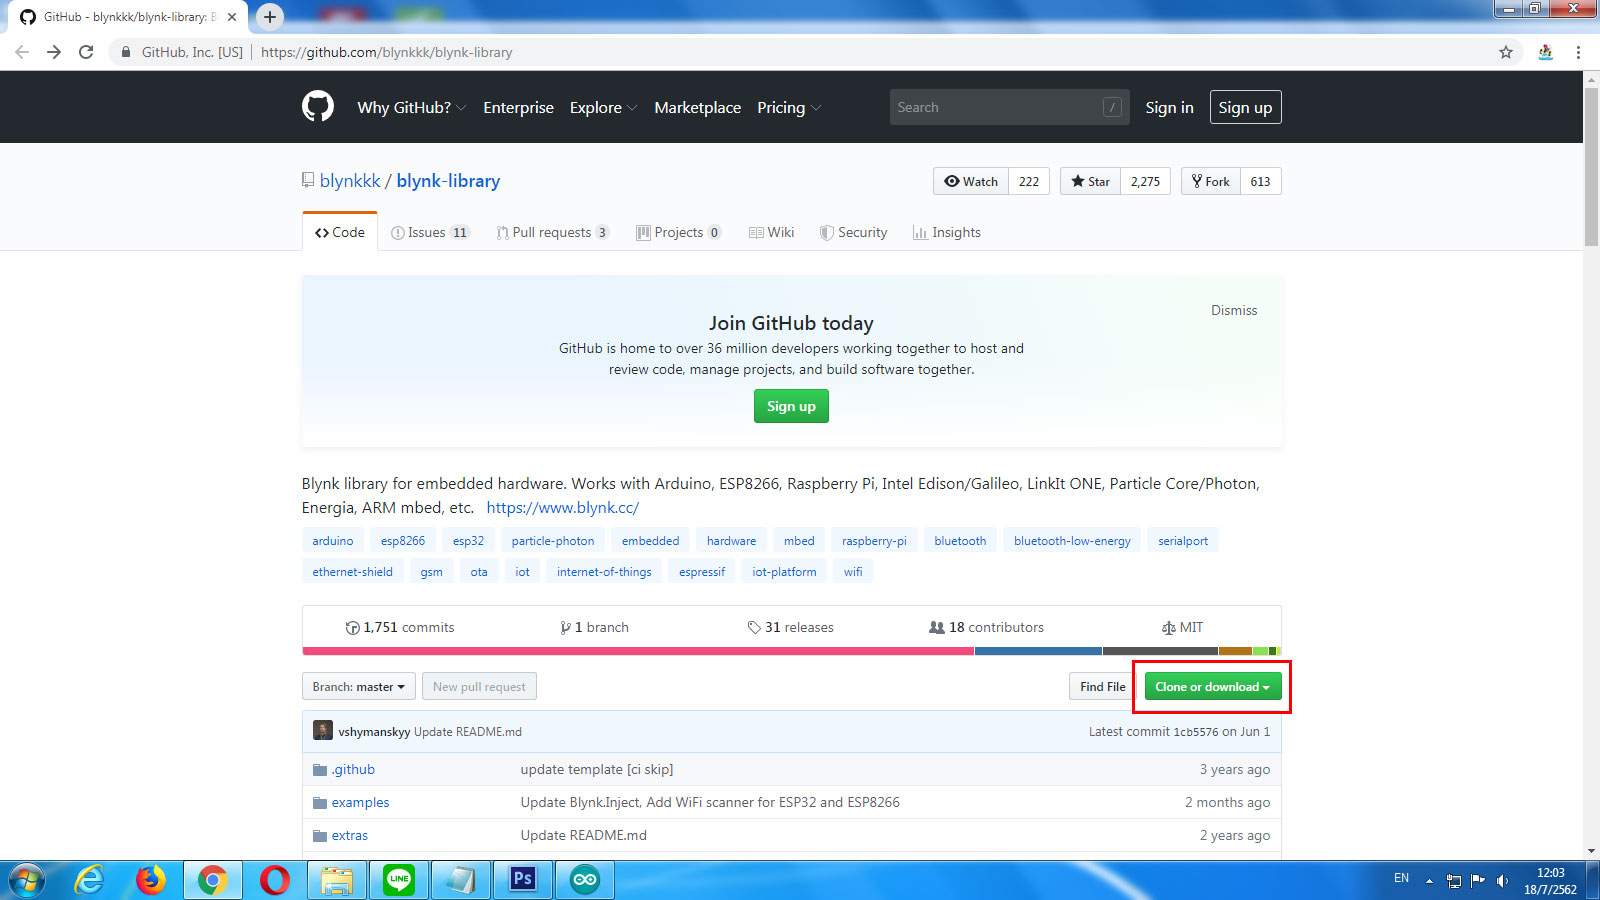Switch to the Security tab
This screenshot has height=900, width=1600.
853,232
